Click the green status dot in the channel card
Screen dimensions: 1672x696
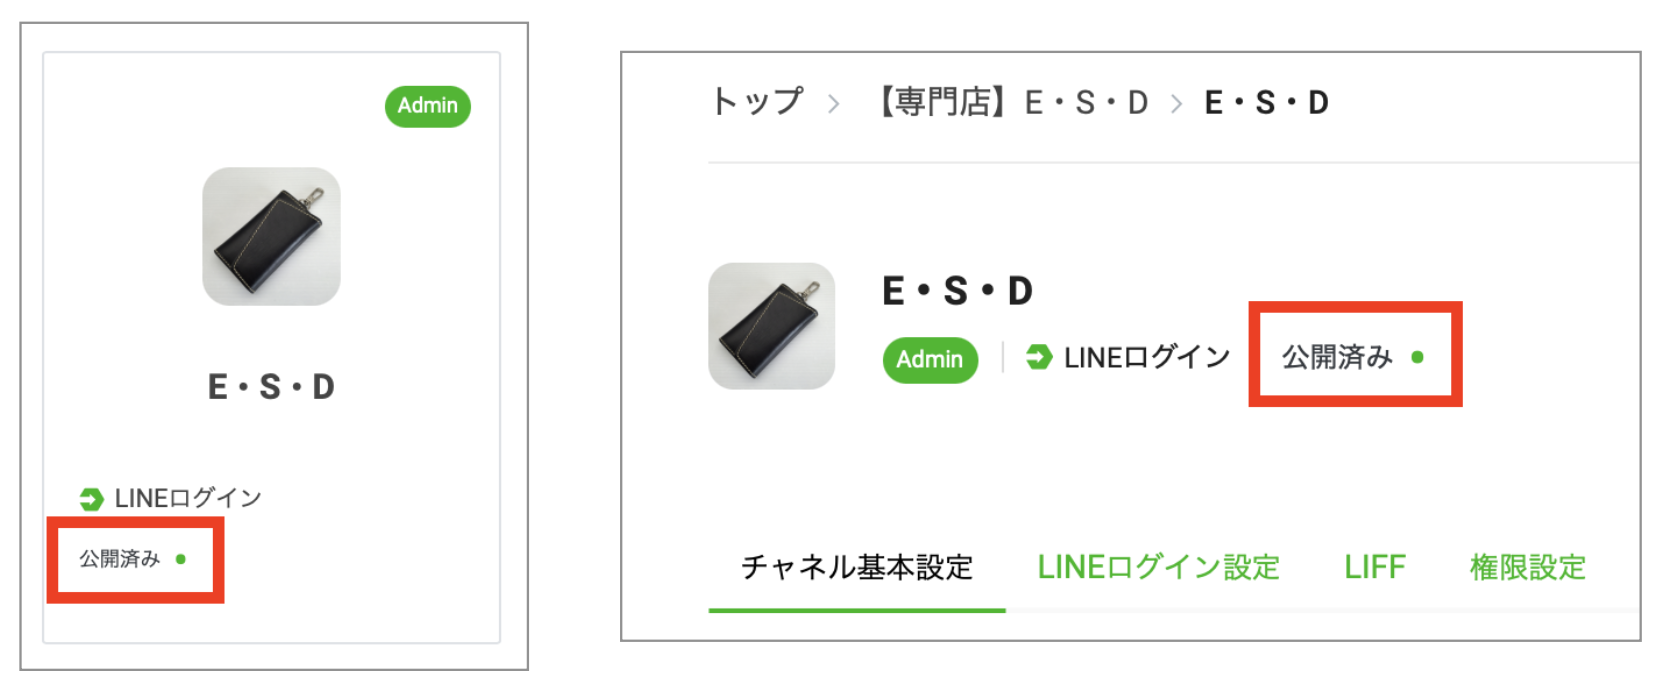click(x=181, y=559)
